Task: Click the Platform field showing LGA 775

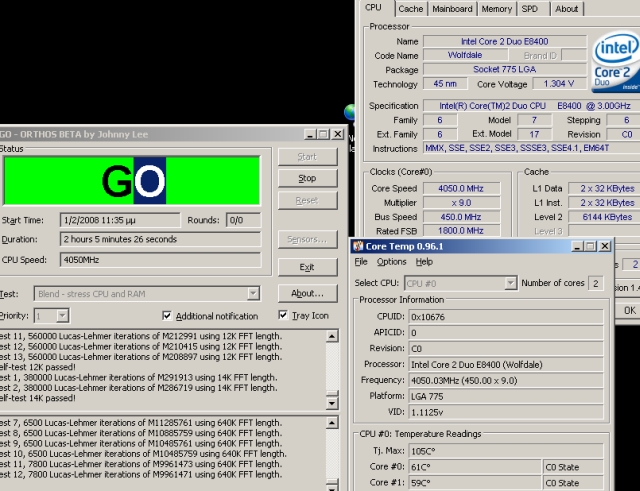Action: pos(506,396)
